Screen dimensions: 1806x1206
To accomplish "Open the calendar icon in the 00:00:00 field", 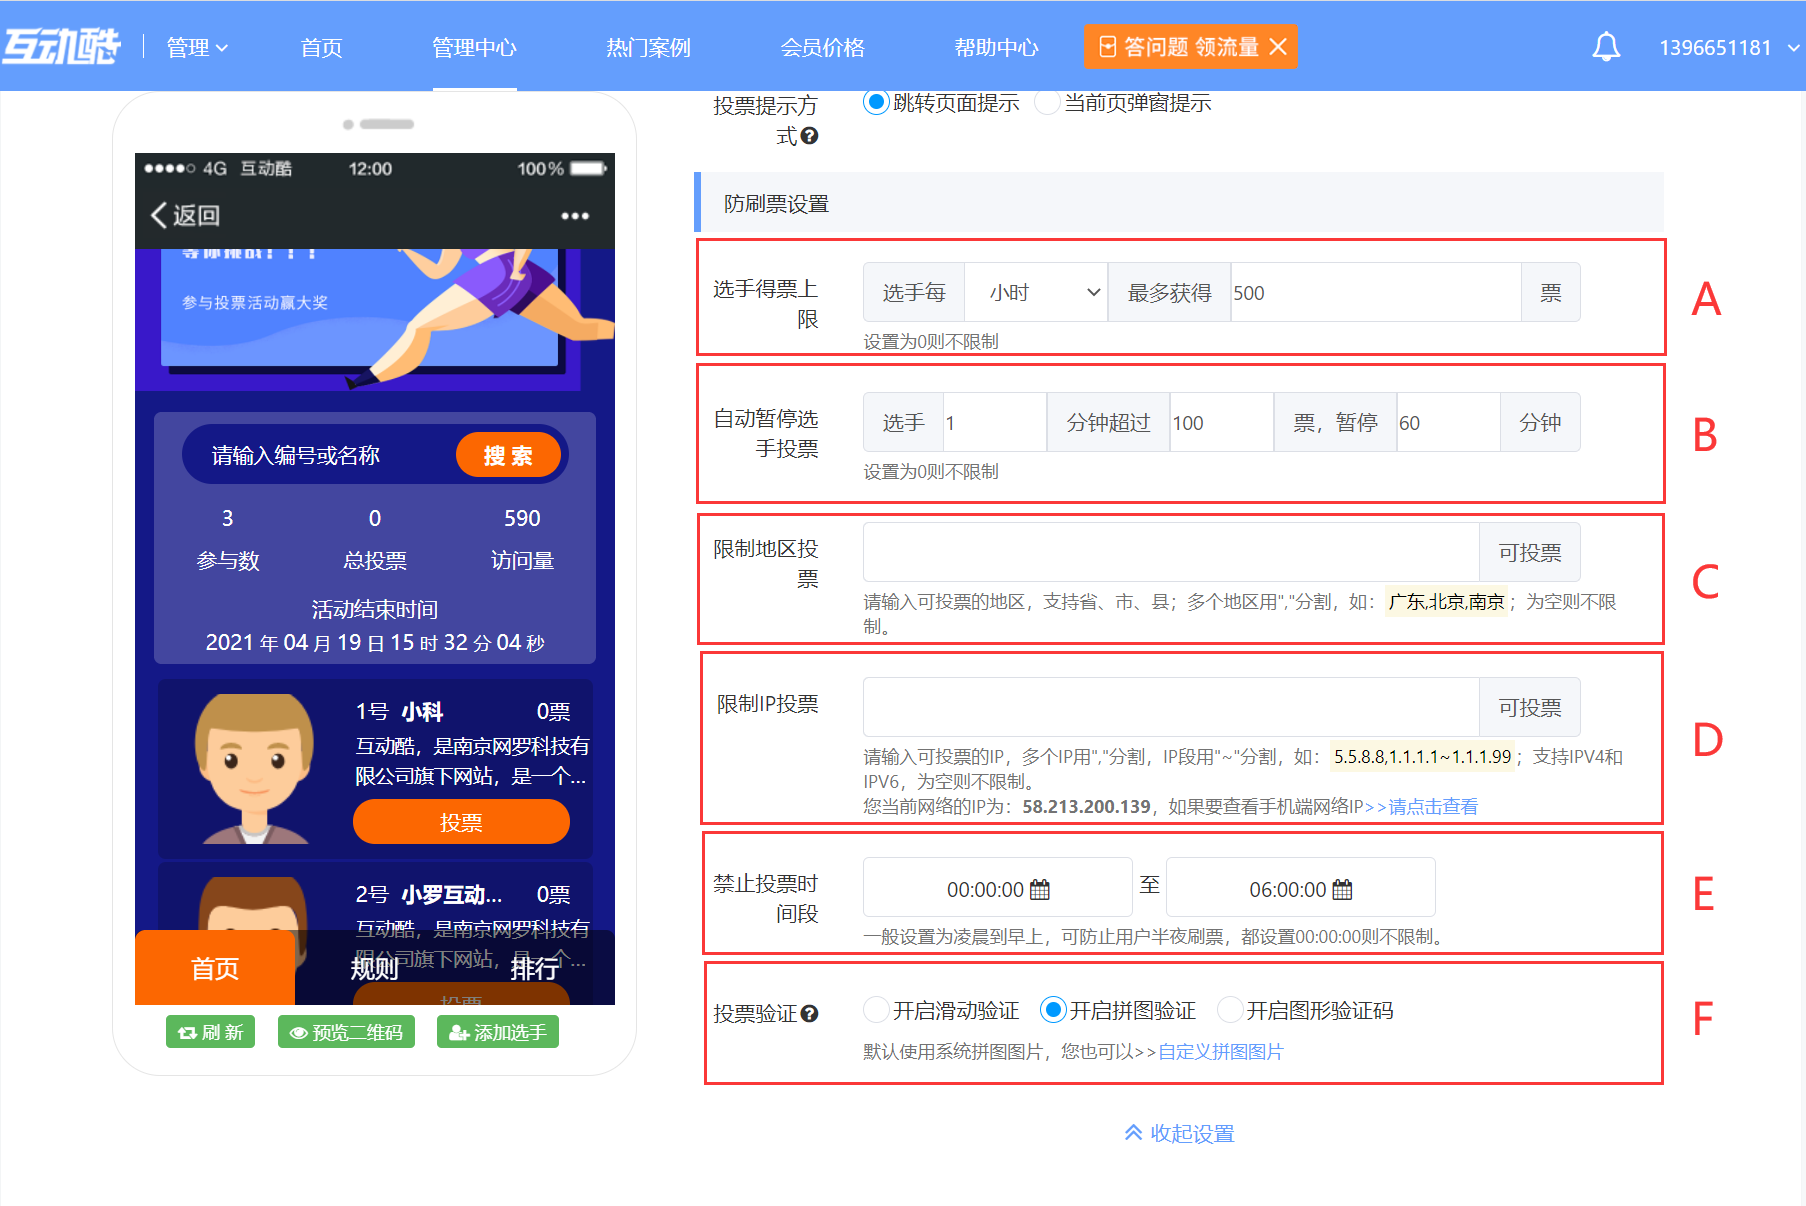I will 1040,889.
